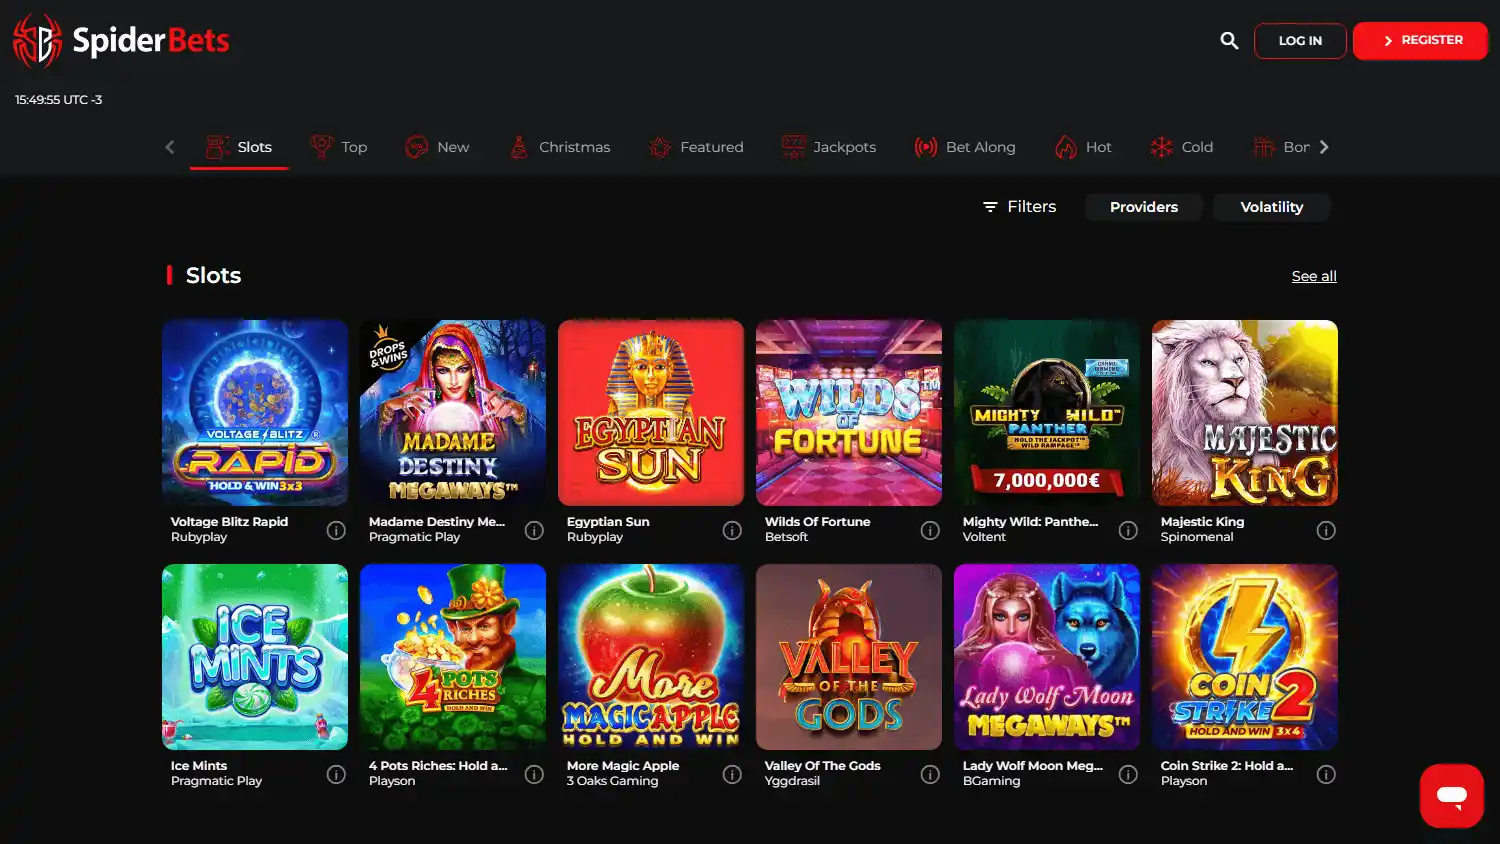
Task: Switch to the Jackpots tab
Action: click(x=829, y=147)
